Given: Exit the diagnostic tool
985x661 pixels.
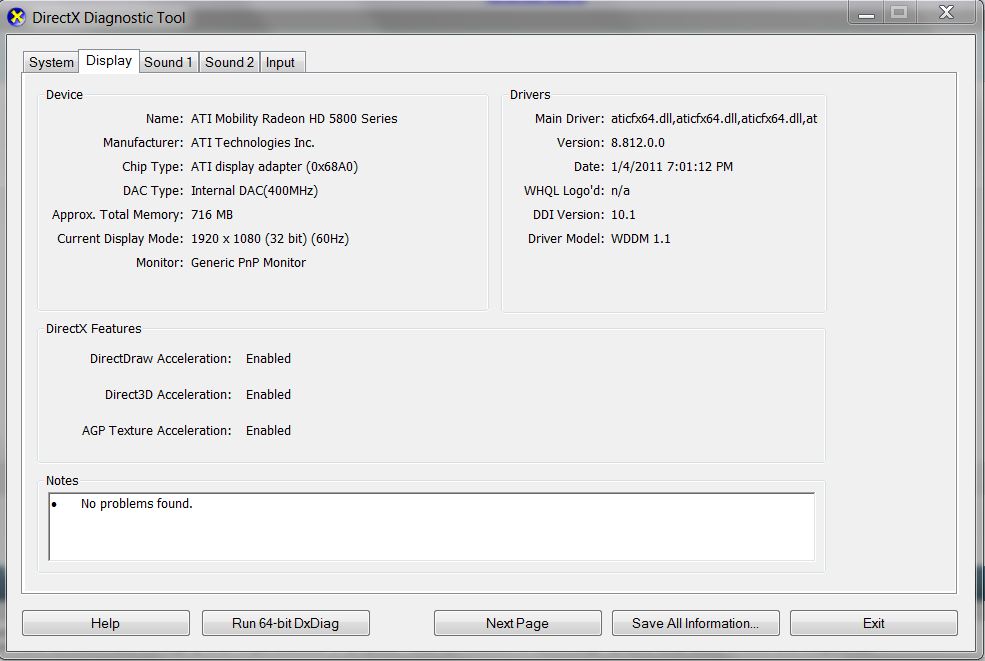Looking at the screenshot, I should pyautogui.click(x=874, y=623).
